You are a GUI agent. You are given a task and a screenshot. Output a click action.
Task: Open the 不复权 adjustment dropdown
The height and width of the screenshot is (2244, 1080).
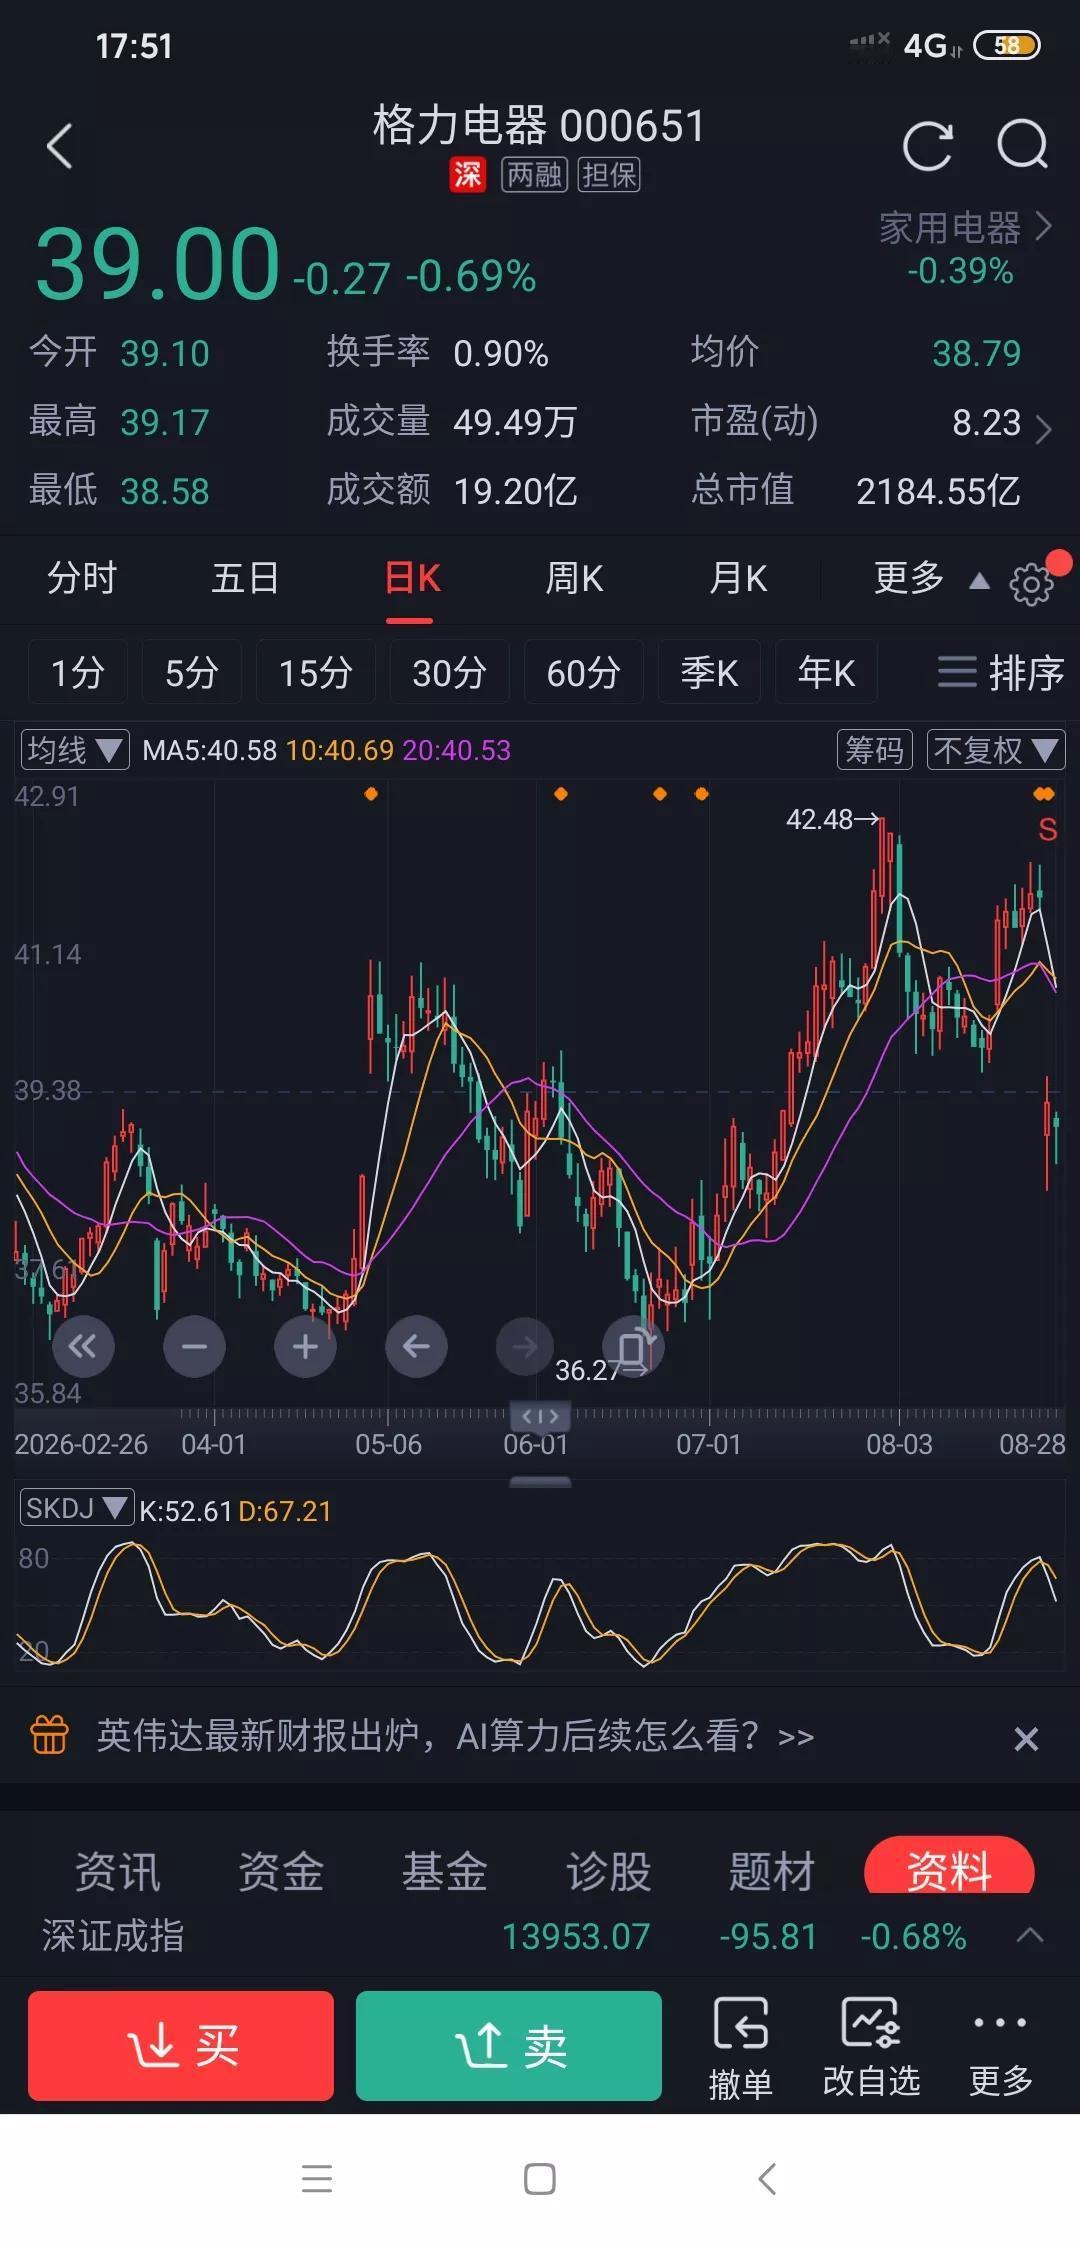tap(996, 750)
